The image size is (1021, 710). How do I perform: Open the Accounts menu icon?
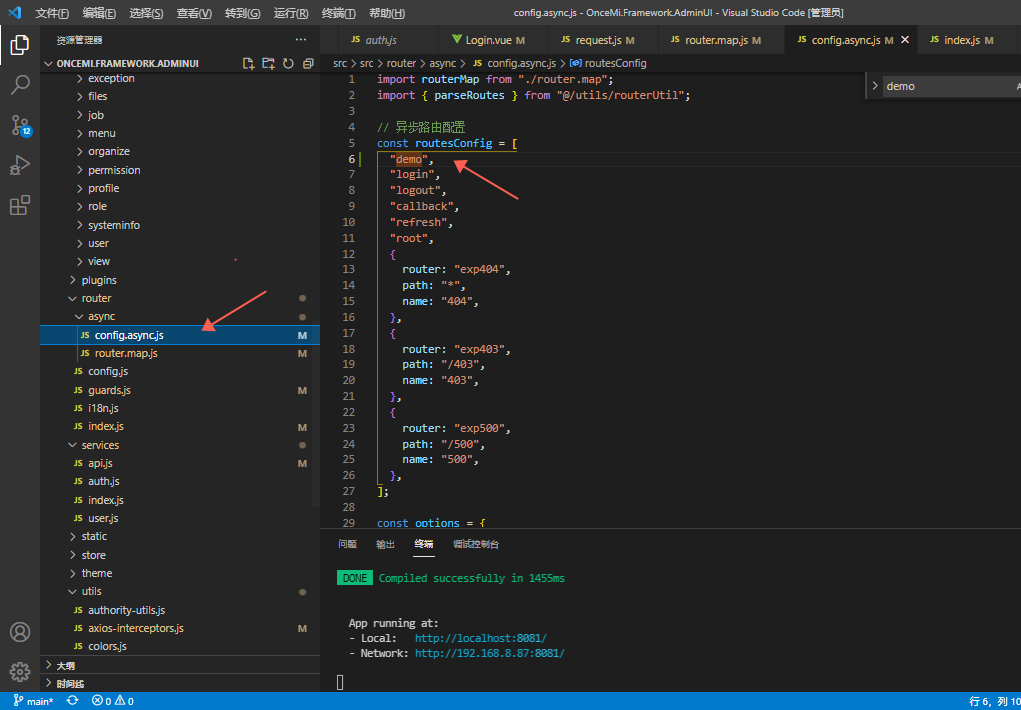[x=20, y=632]
